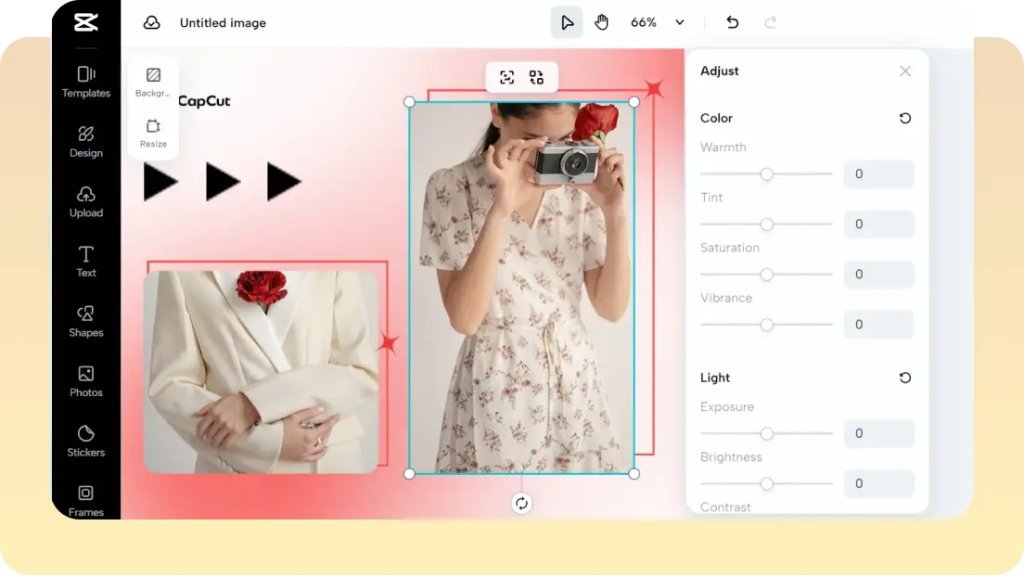Click Resize below the Background option

[152, 135]
